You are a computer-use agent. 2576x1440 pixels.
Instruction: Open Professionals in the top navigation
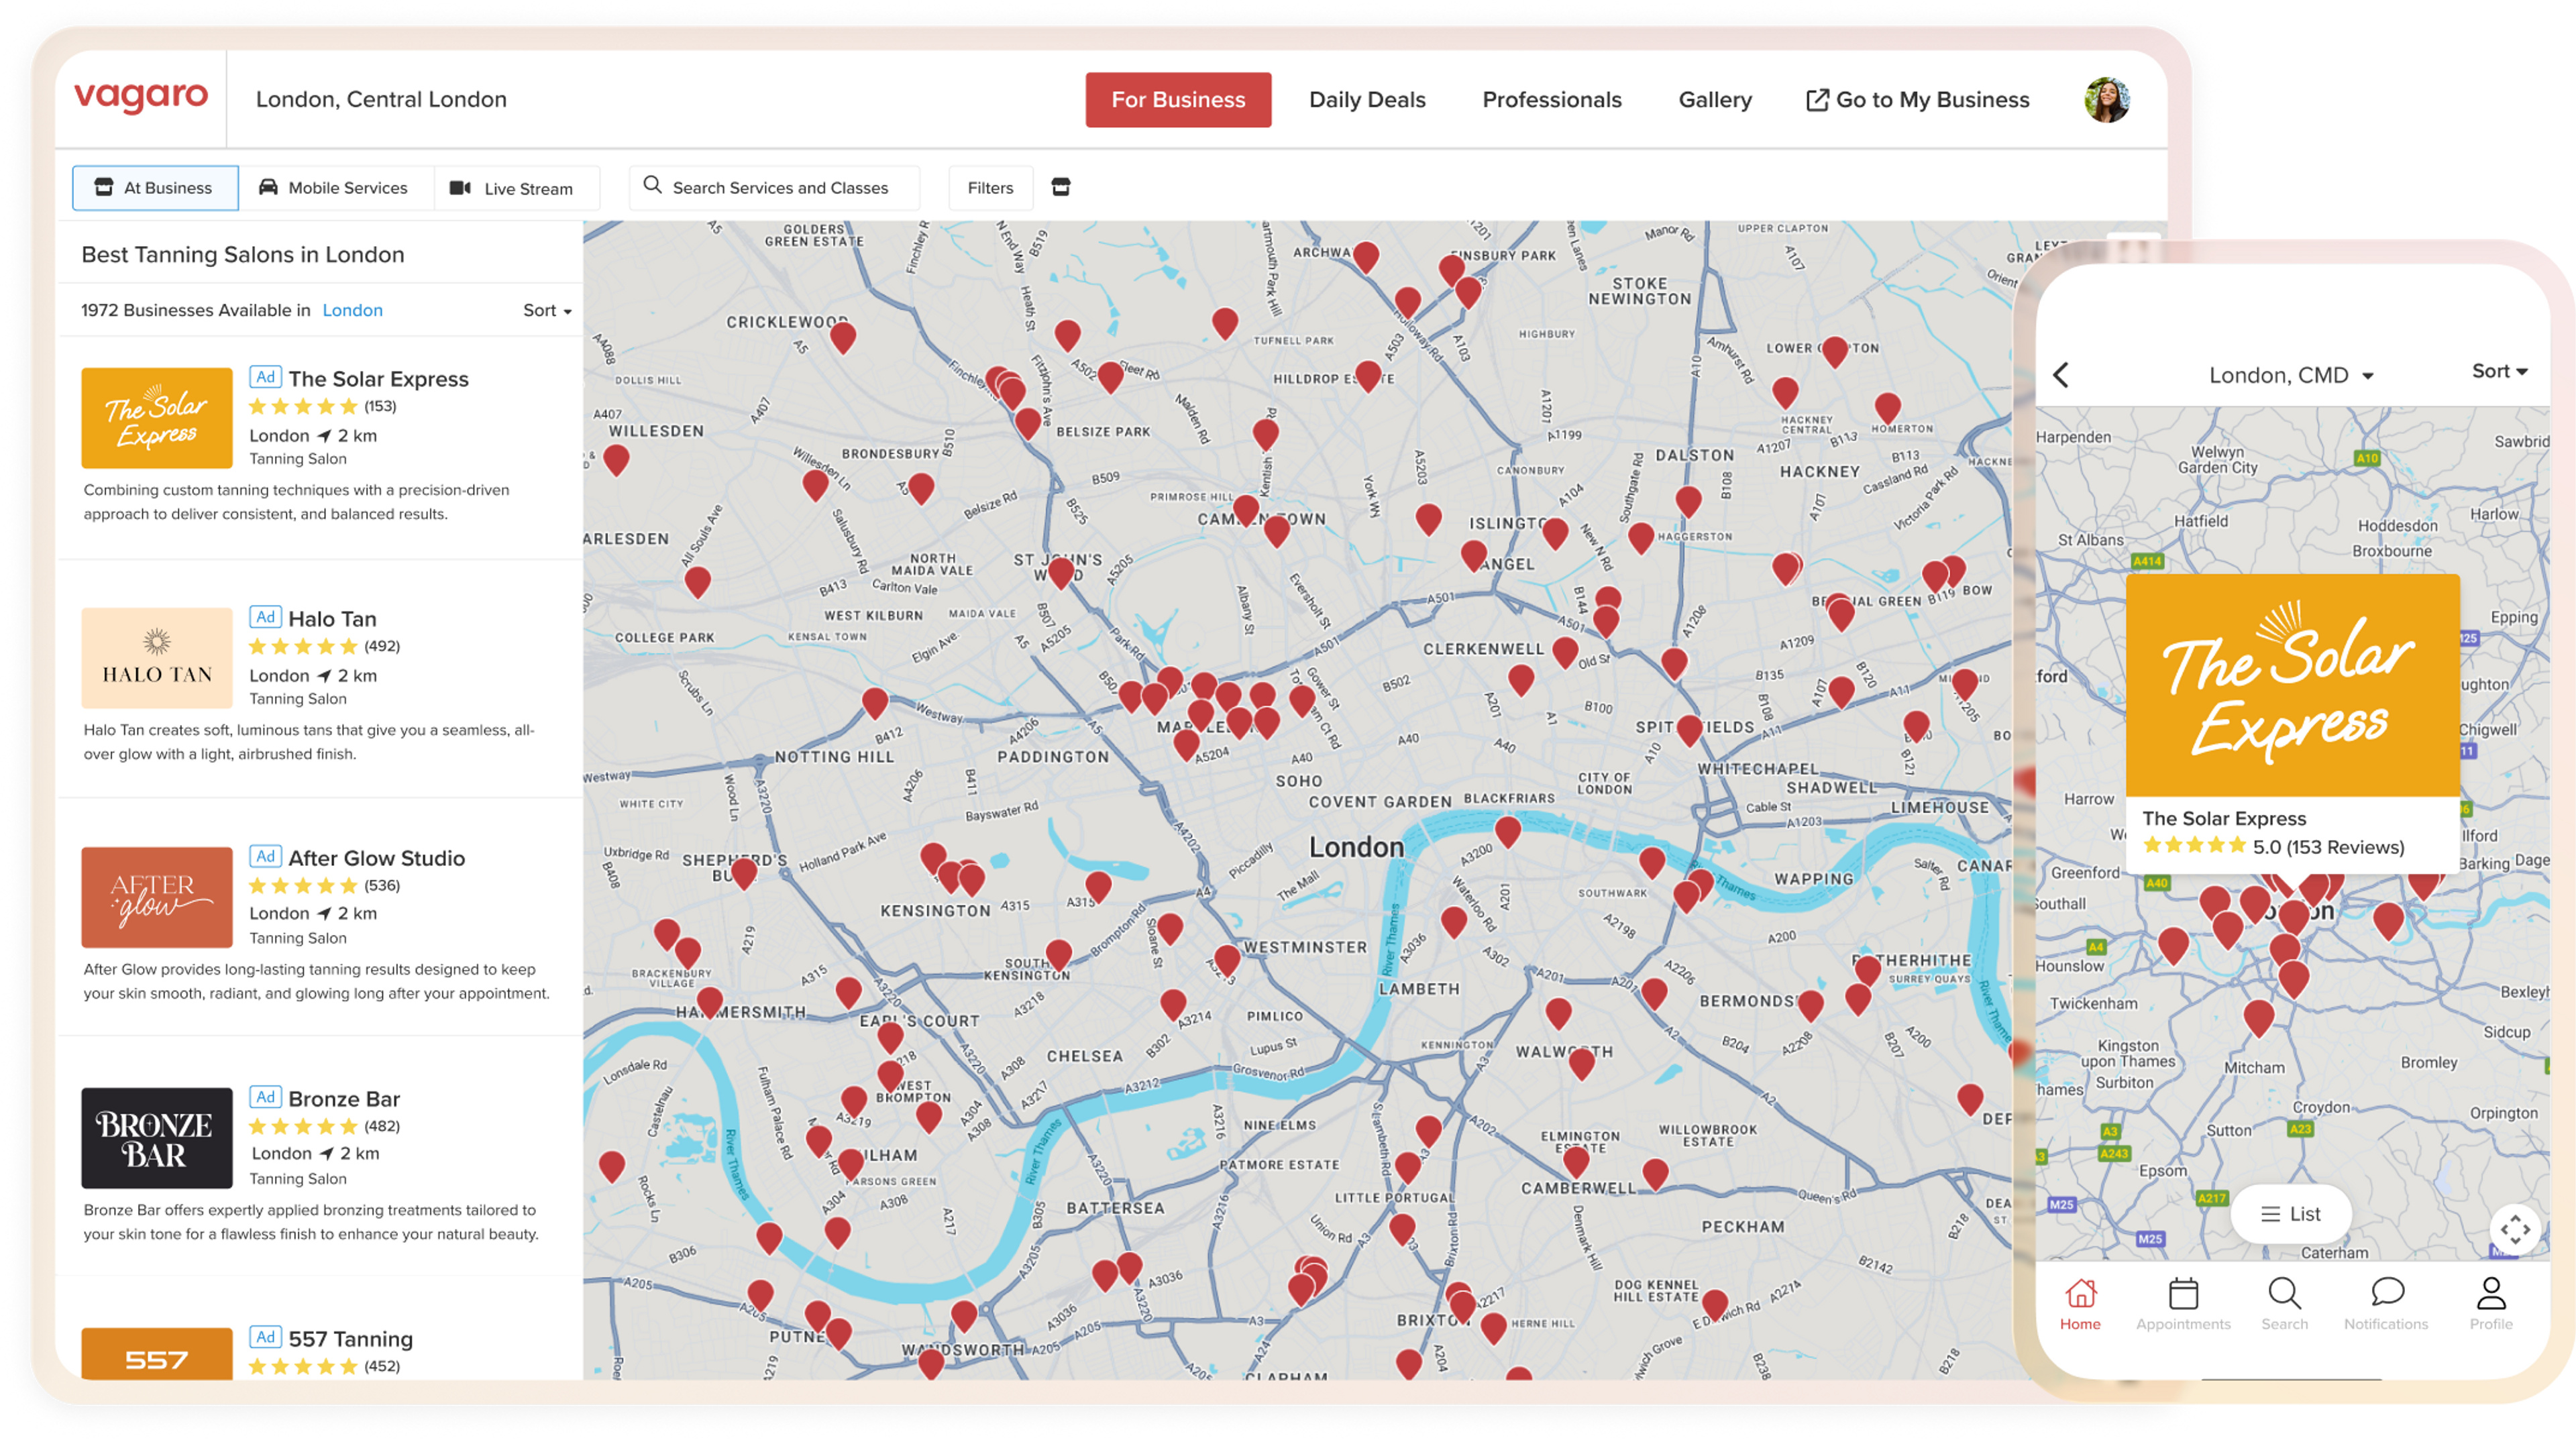(x=1552, y=100)
